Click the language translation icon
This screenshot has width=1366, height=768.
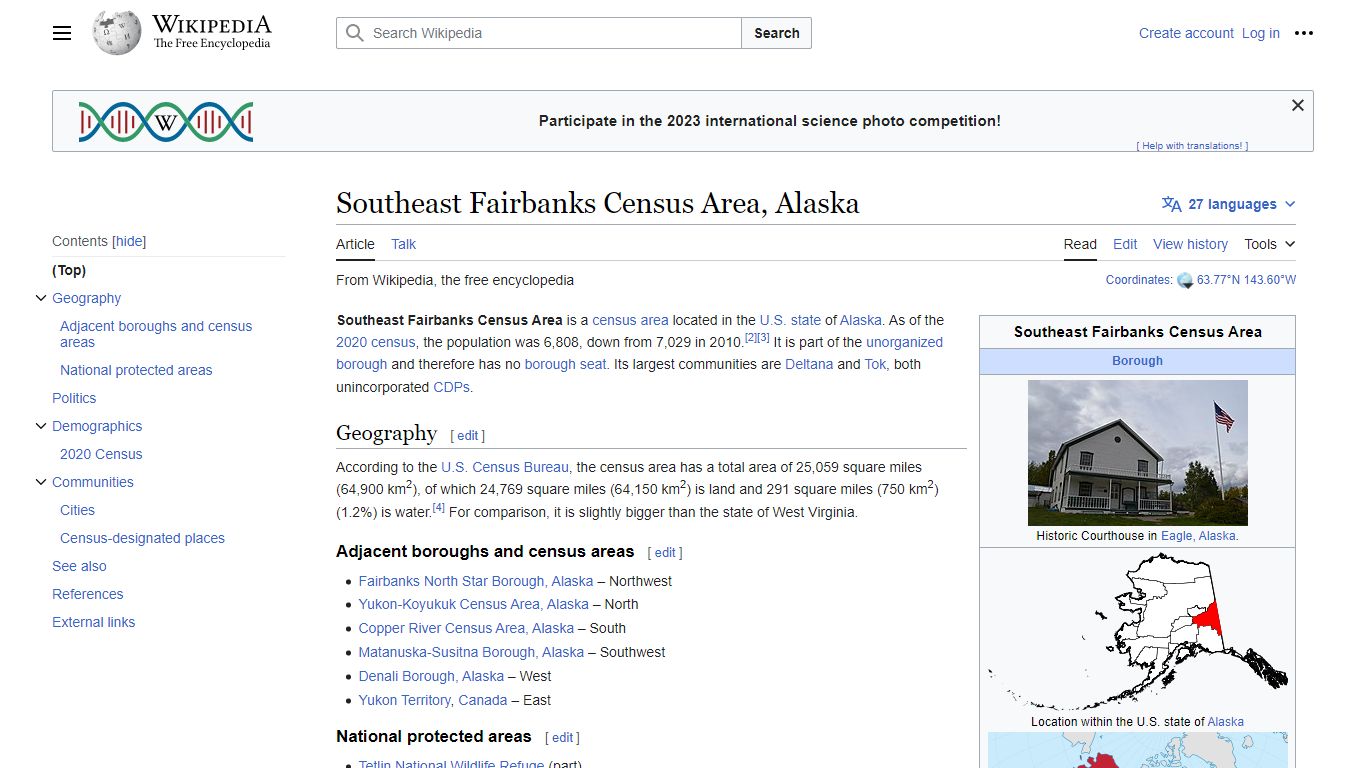[x=1172, y=204]
